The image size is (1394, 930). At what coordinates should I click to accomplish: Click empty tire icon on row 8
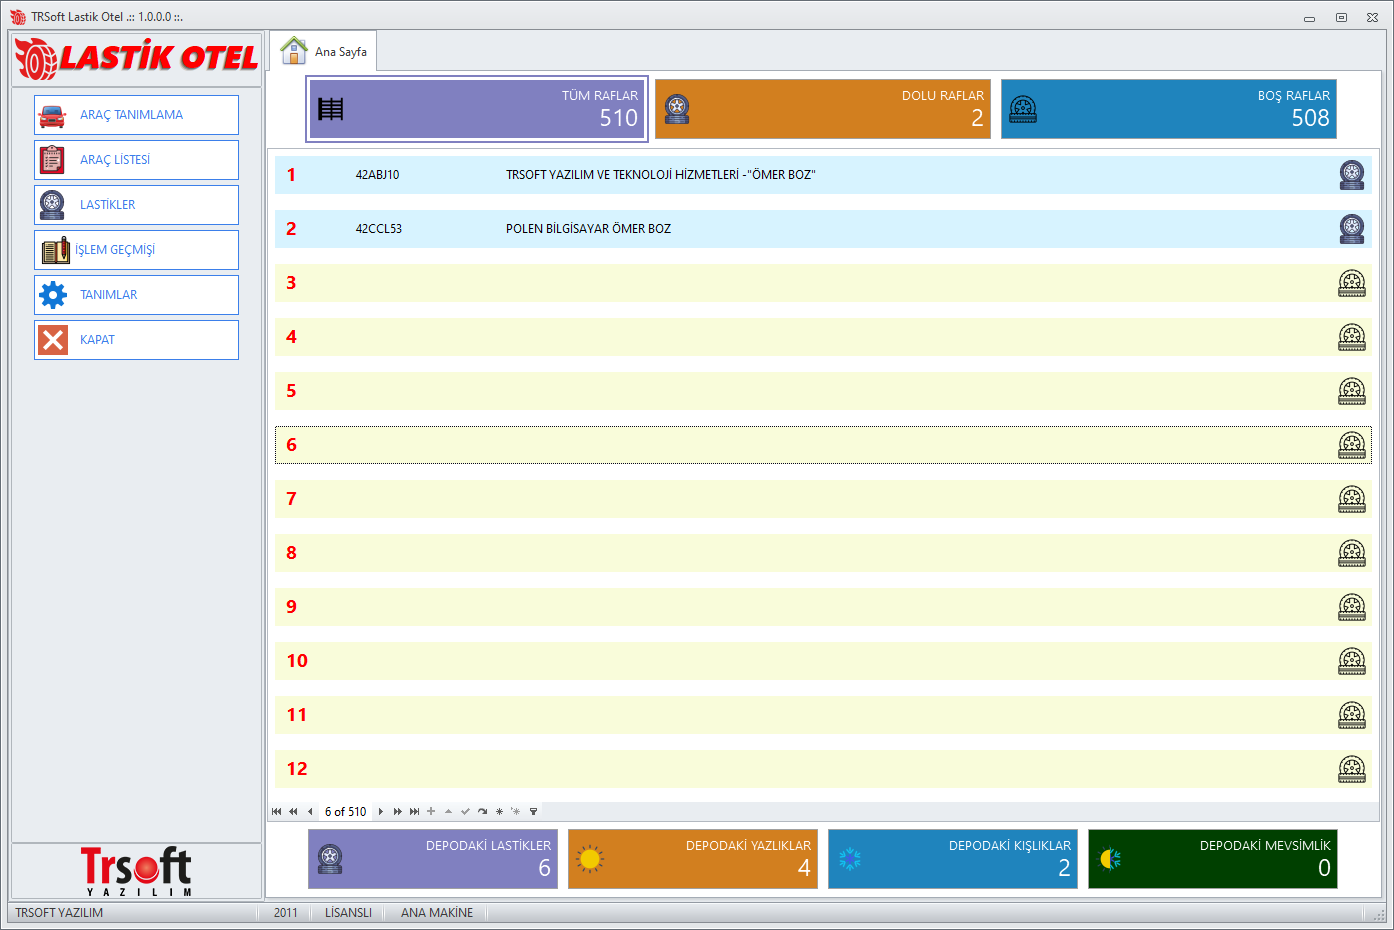pyautogui.click(x=1352, y=553)
